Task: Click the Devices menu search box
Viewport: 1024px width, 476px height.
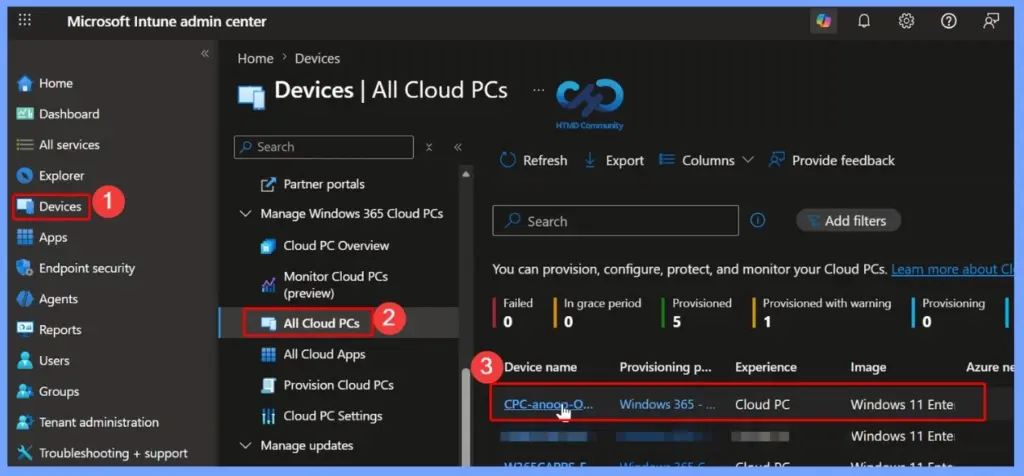Action: pyautogui.click(x=324, y=147)
